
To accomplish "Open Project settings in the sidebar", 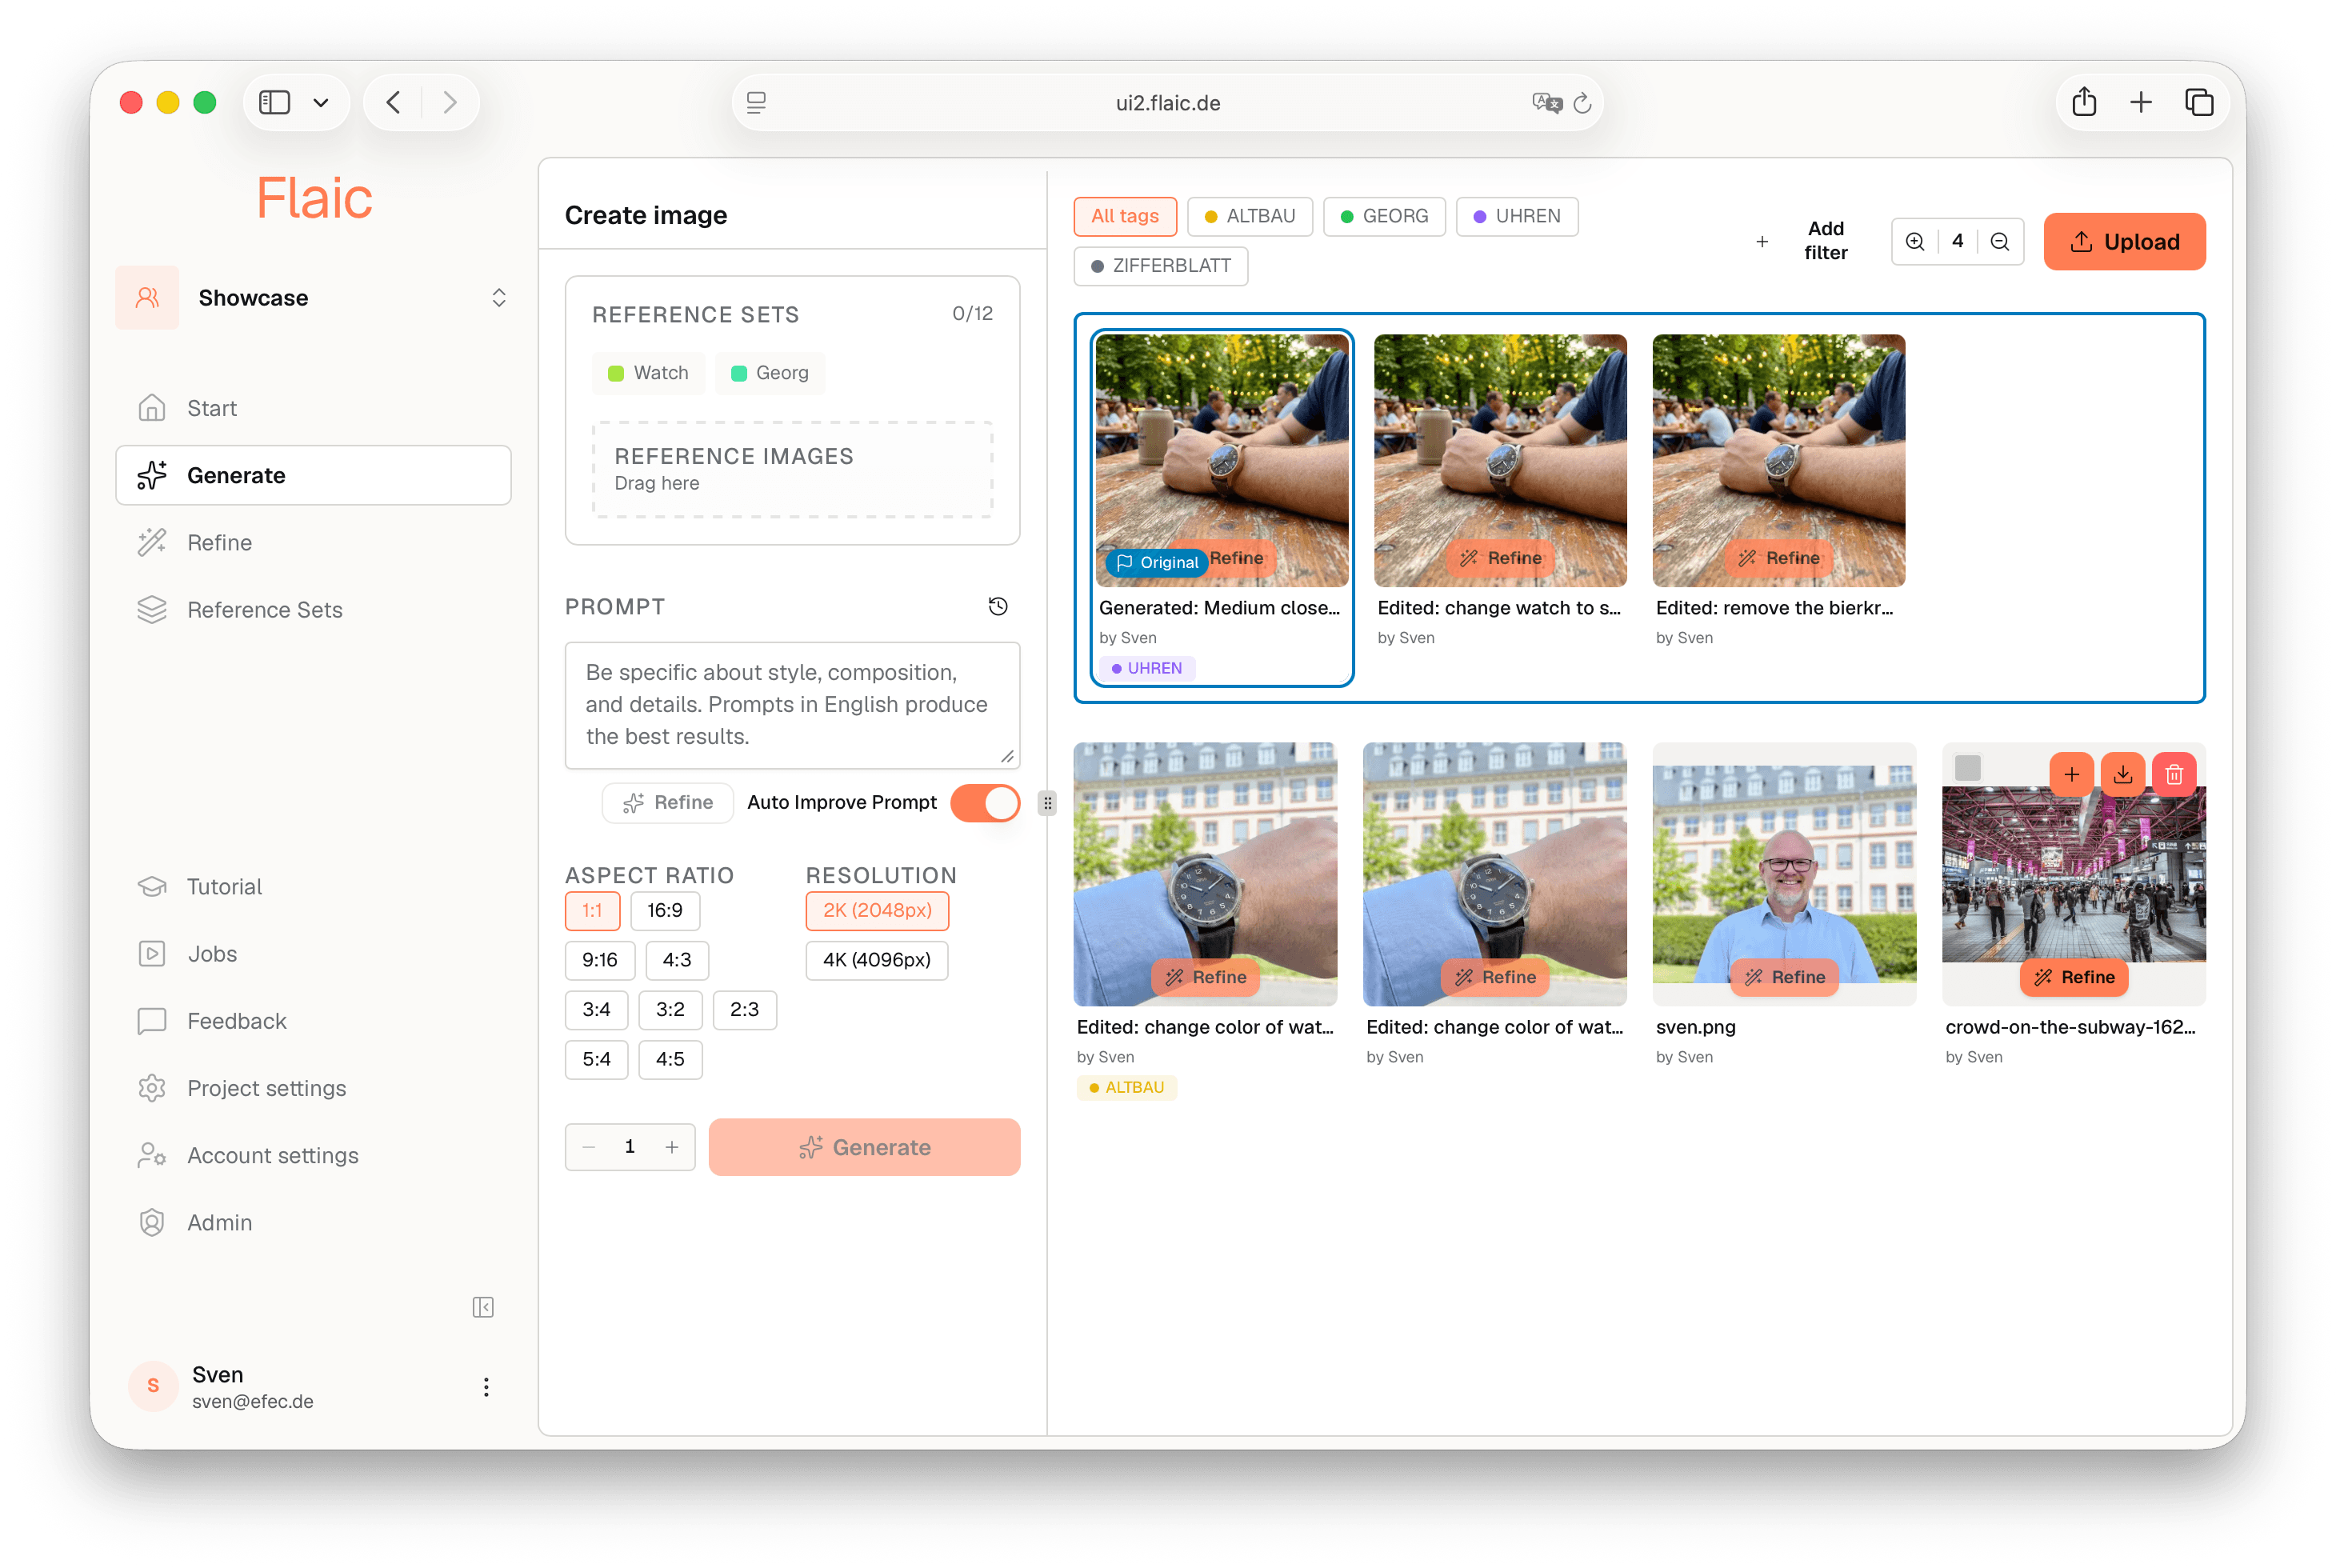I will 314,1088.
